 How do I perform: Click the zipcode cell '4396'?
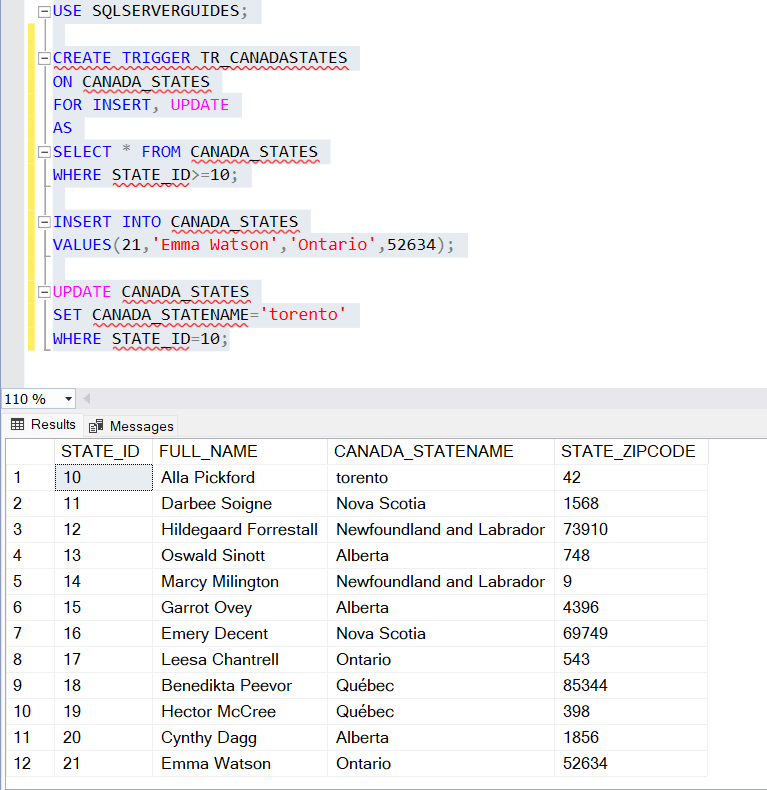(631, 607)
